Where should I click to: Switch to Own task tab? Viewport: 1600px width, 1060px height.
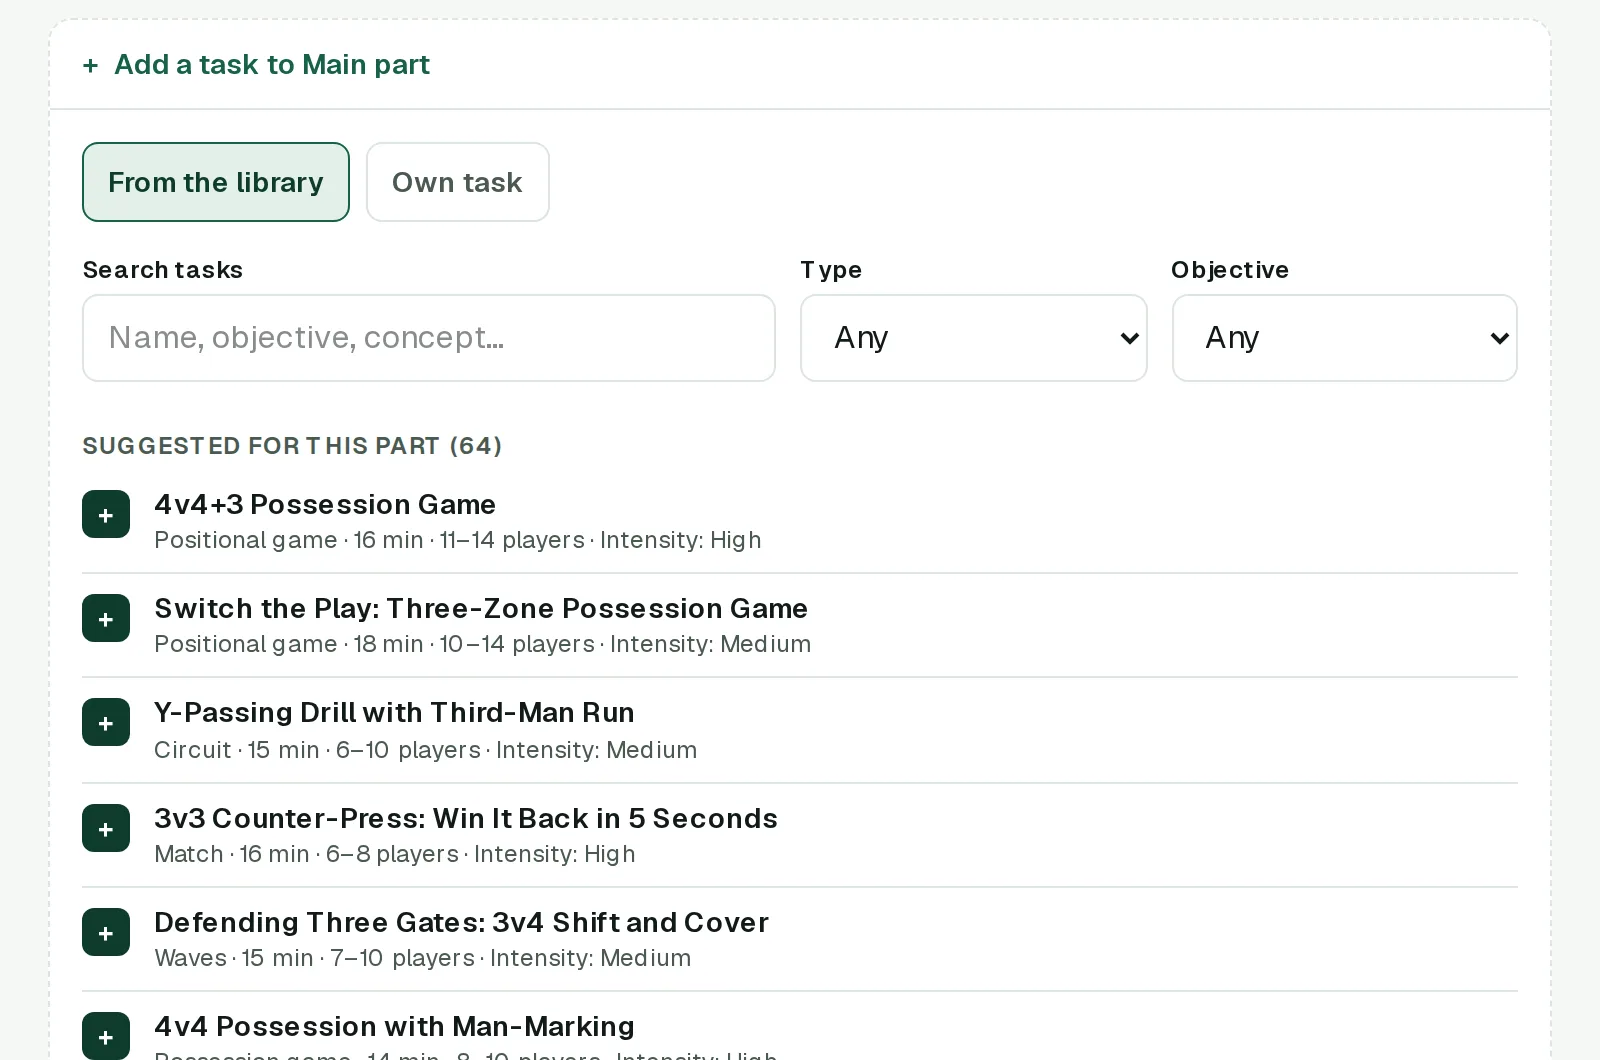click(457, 182)
